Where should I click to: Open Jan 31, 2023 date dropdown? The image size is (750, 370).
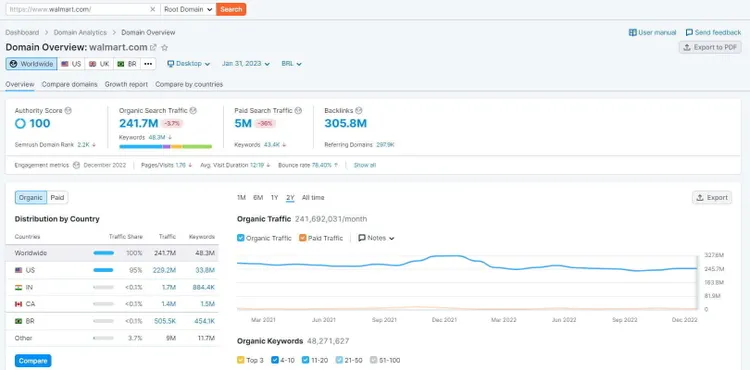coord(245,64)
